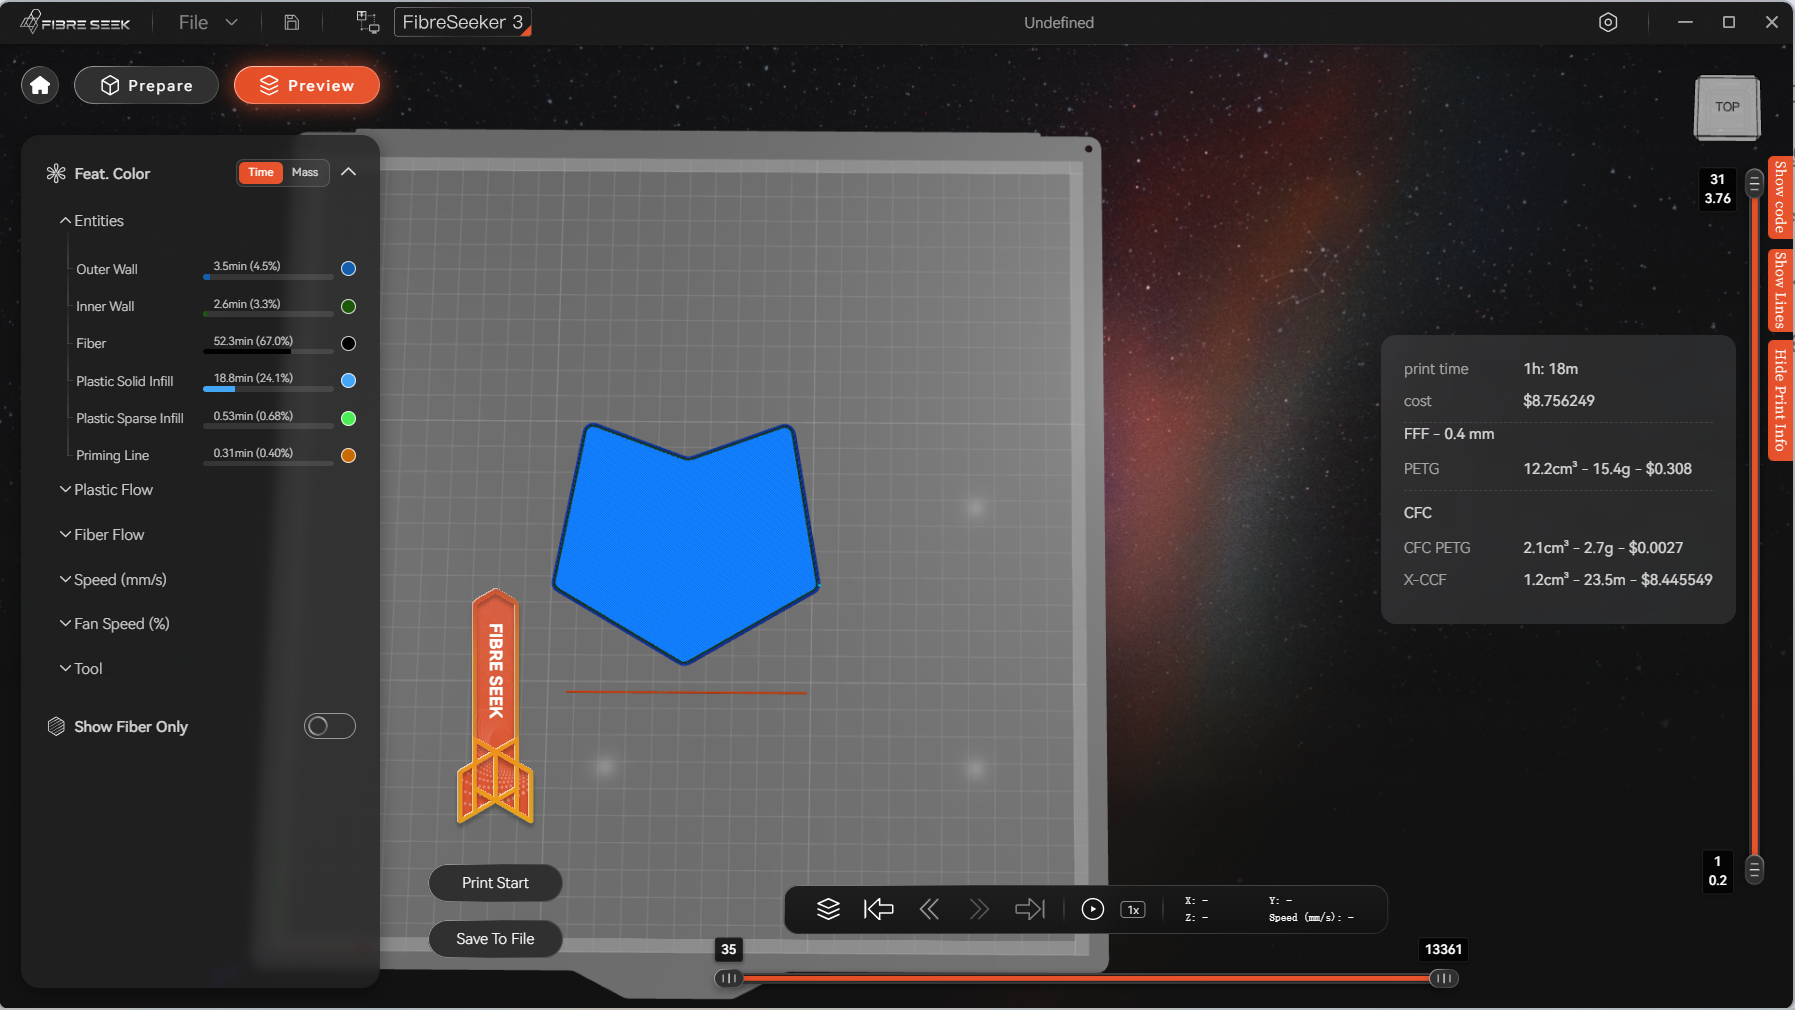1795x1010 pixels.
Task: Collapse the Entities section
Action: point(92,221)
